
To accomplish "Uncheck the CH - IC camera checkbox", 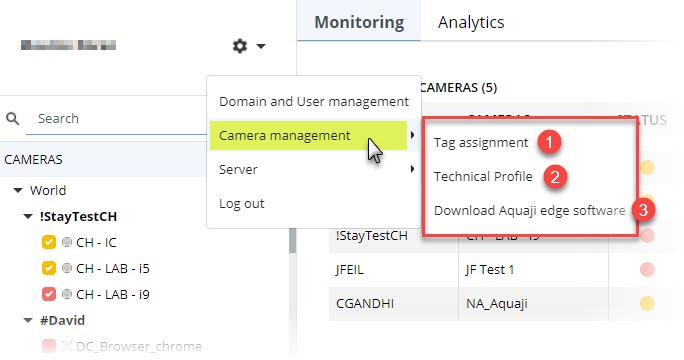I will pos(49,242).
